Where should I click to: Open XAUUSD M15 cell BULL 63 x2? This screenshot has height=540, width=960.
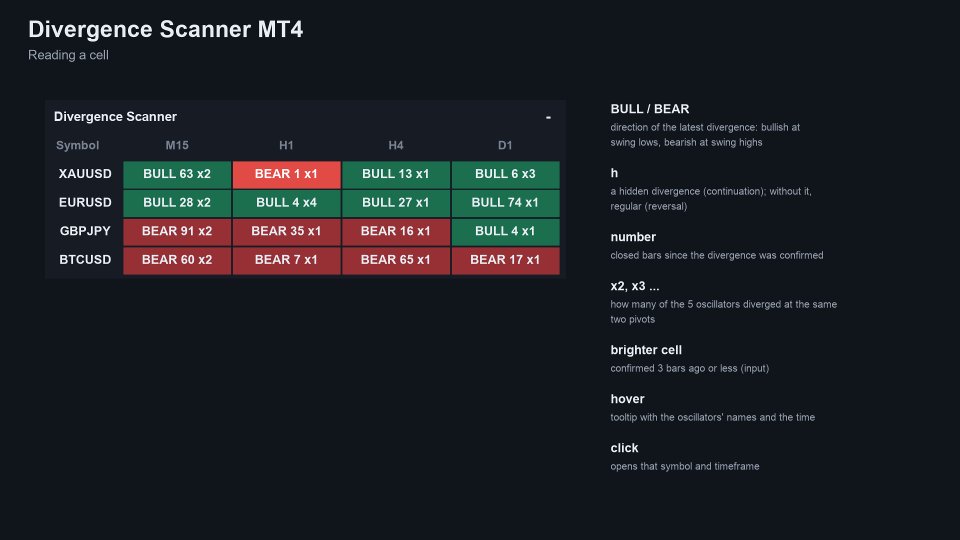click(177, 174)
